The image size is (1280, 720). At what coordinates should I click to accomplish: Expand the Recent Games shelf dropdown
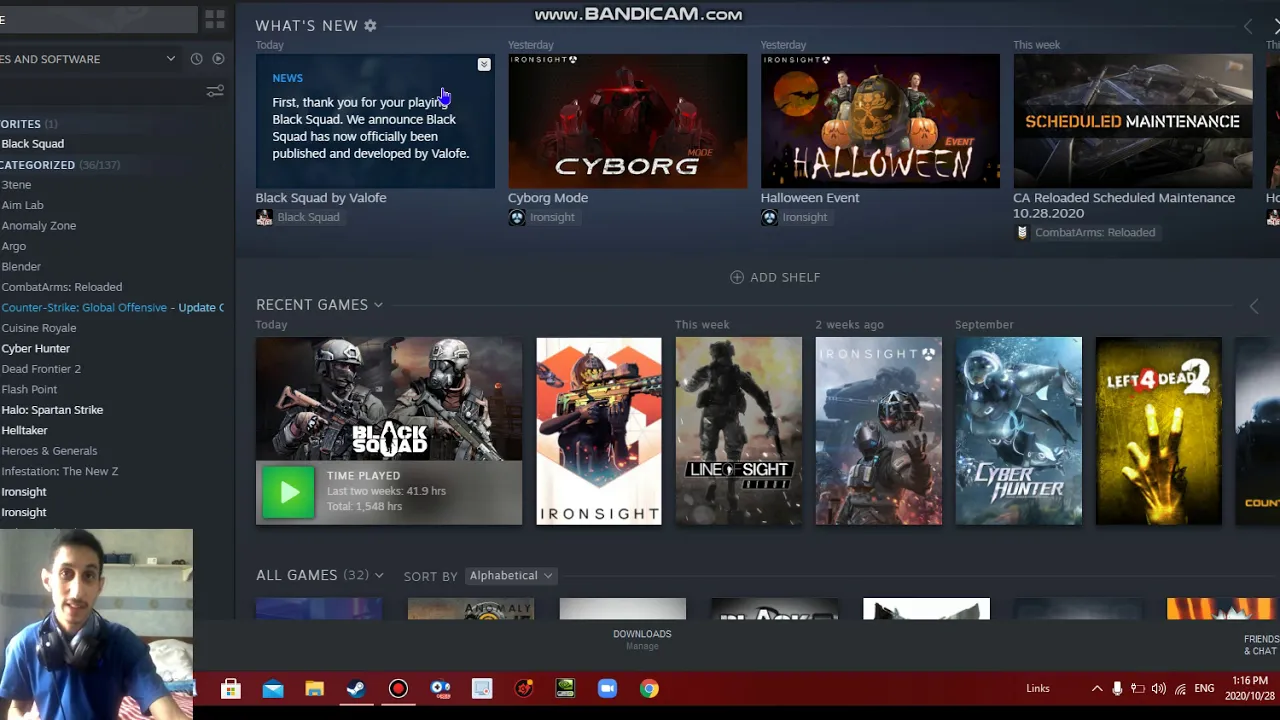378,305
